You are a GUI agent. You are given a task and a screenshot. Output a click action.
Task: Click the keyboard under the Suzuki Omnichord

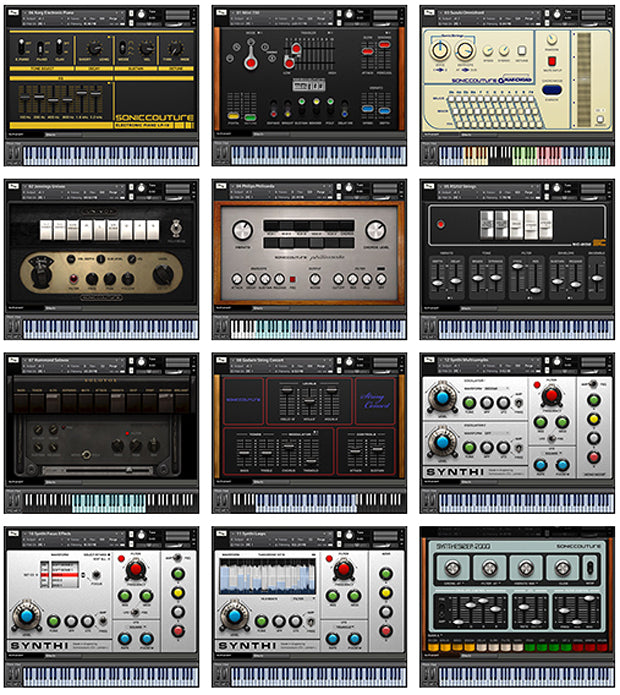click(x=526, y=156)
